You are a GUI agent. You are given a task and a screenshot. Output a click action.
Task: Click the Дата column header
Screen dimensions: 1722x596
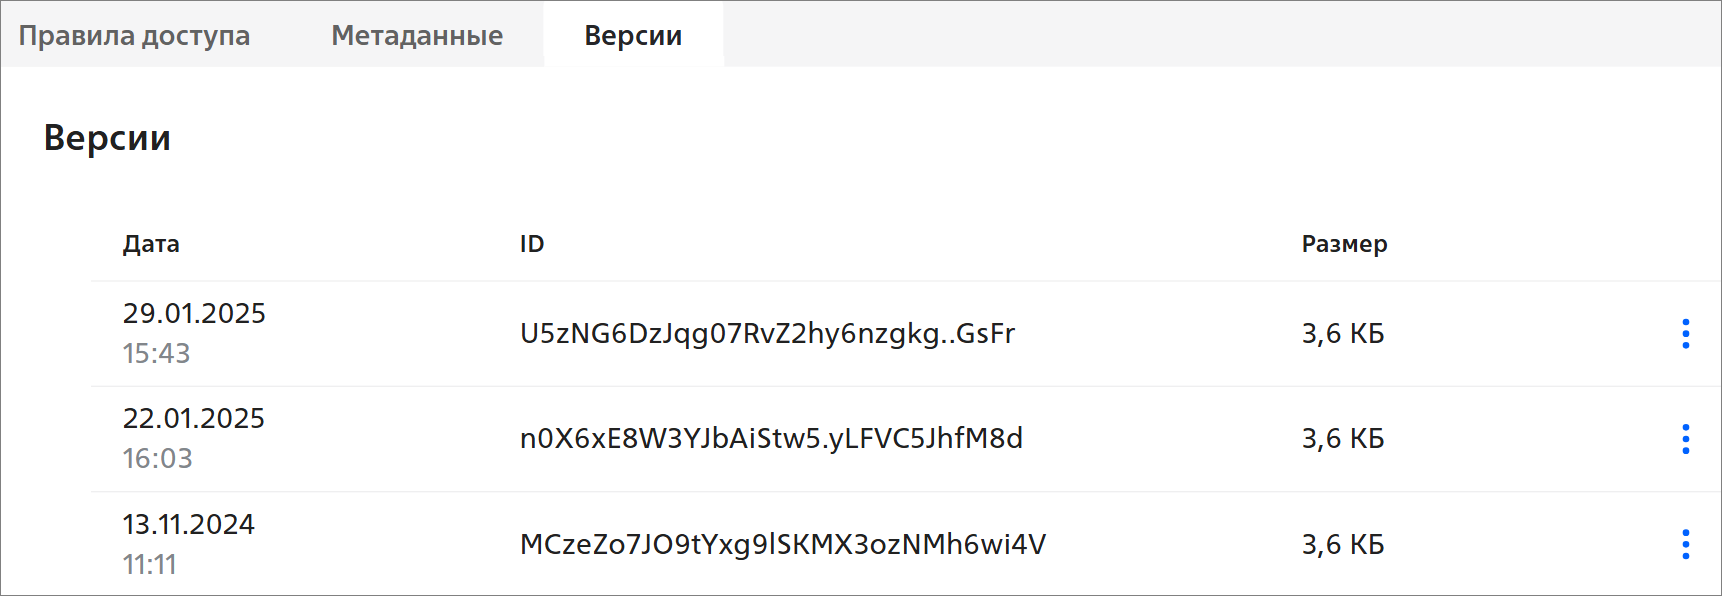(151, 244)
